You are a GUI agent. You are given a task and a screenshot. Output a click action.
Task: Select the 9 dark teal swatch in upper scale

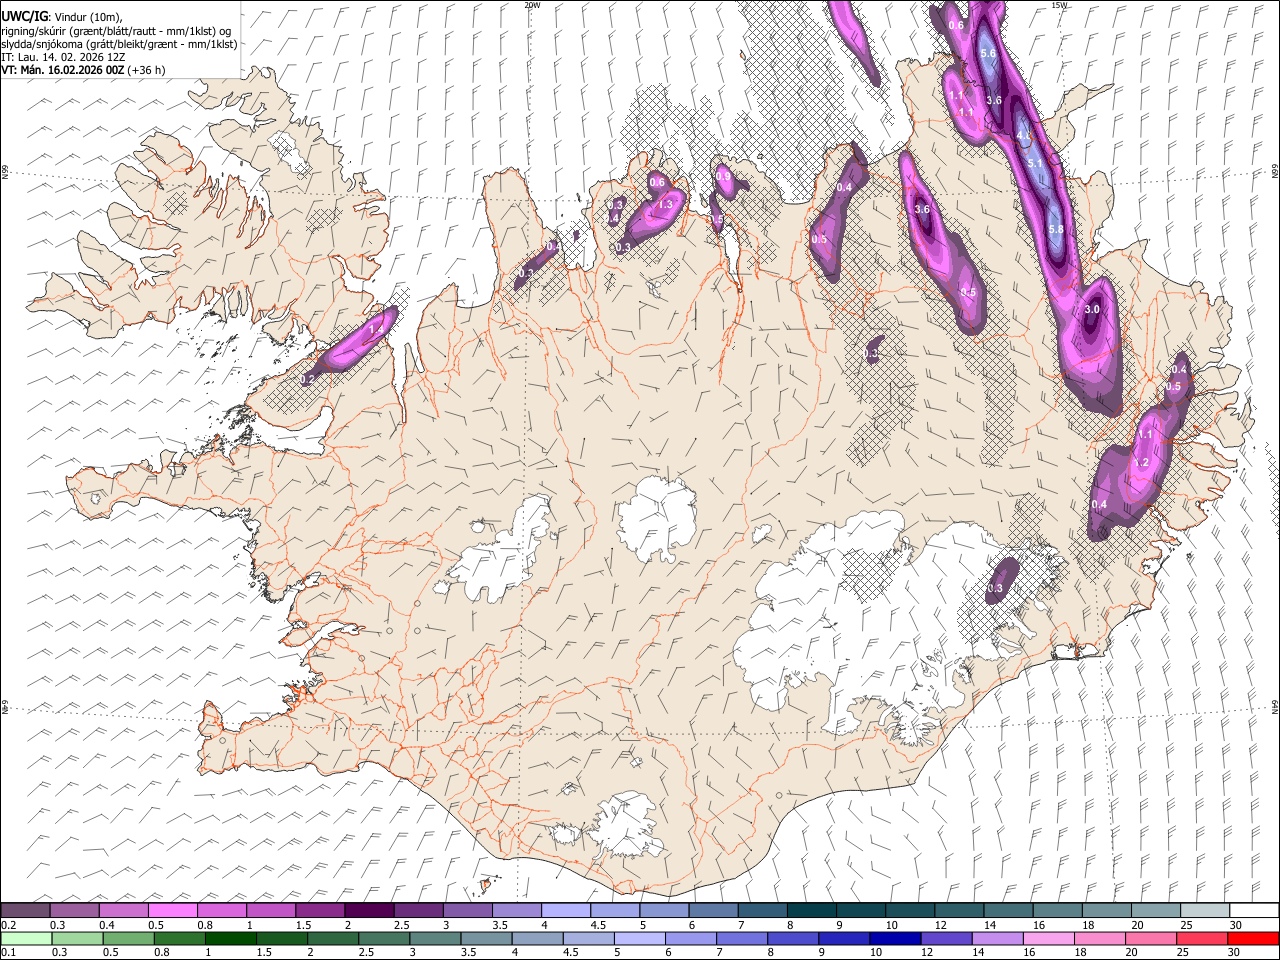[x=861, y=910]
